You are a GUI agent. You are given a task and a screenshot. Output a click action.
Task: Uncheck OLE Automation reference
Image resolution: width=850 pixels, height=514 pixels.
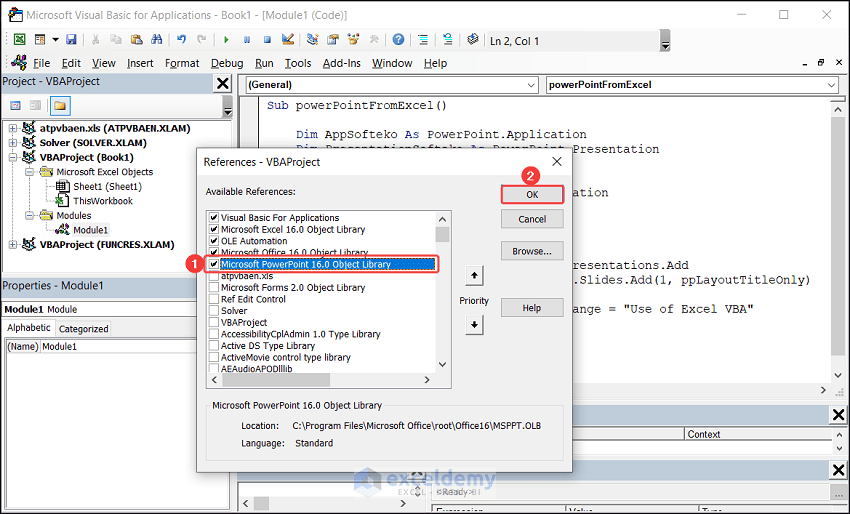pos(214,241)
